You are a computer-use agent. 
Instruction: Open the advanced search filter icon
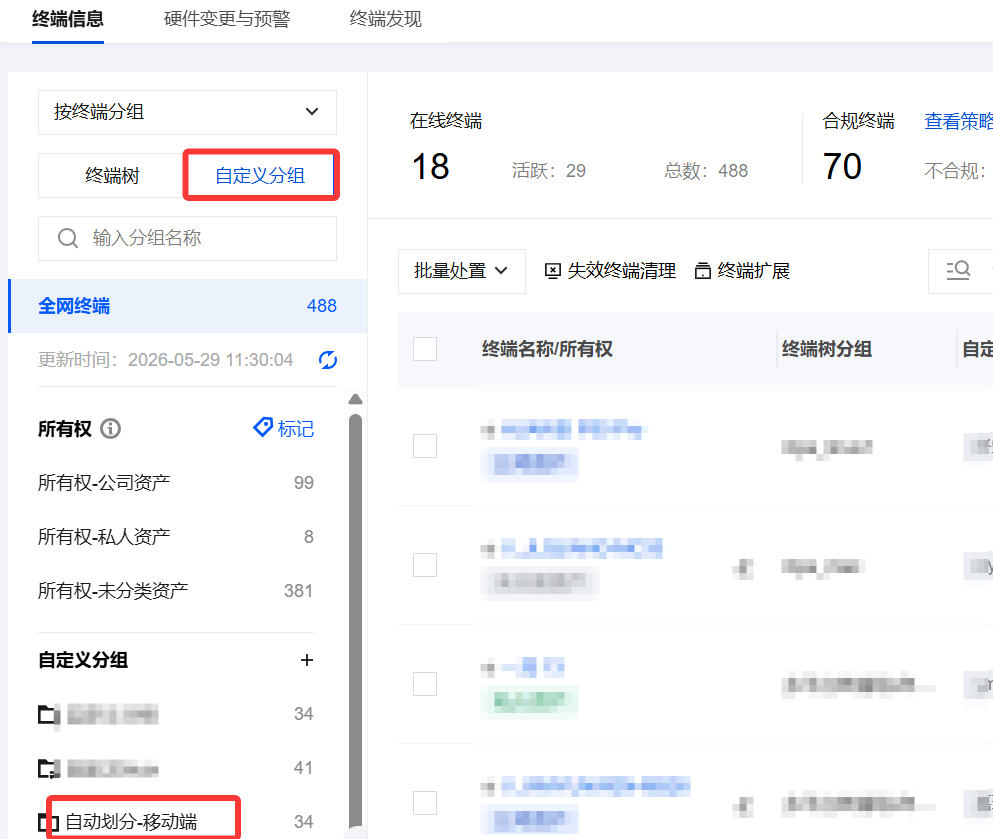click(958, 270)
